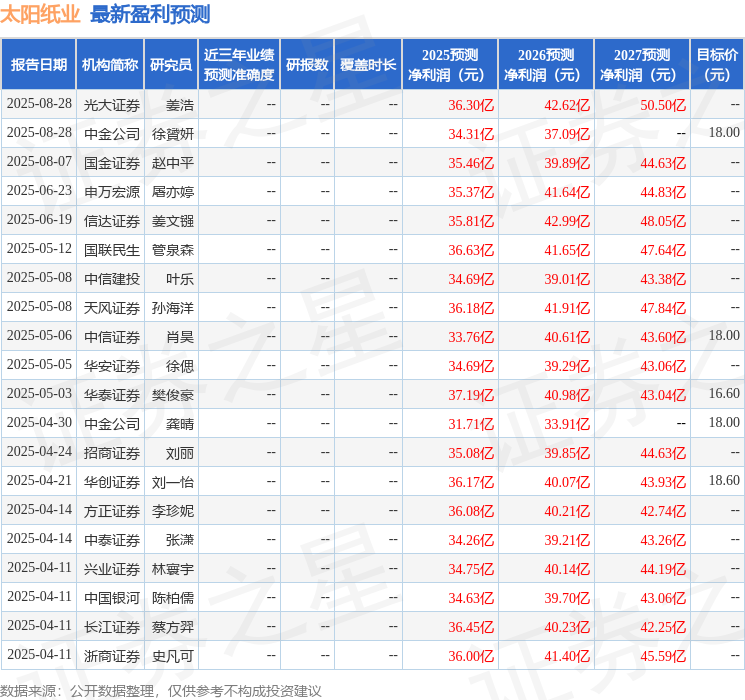Click the 最新盈利预测 heading
The image size is (745, 700).
coord(150,15)
